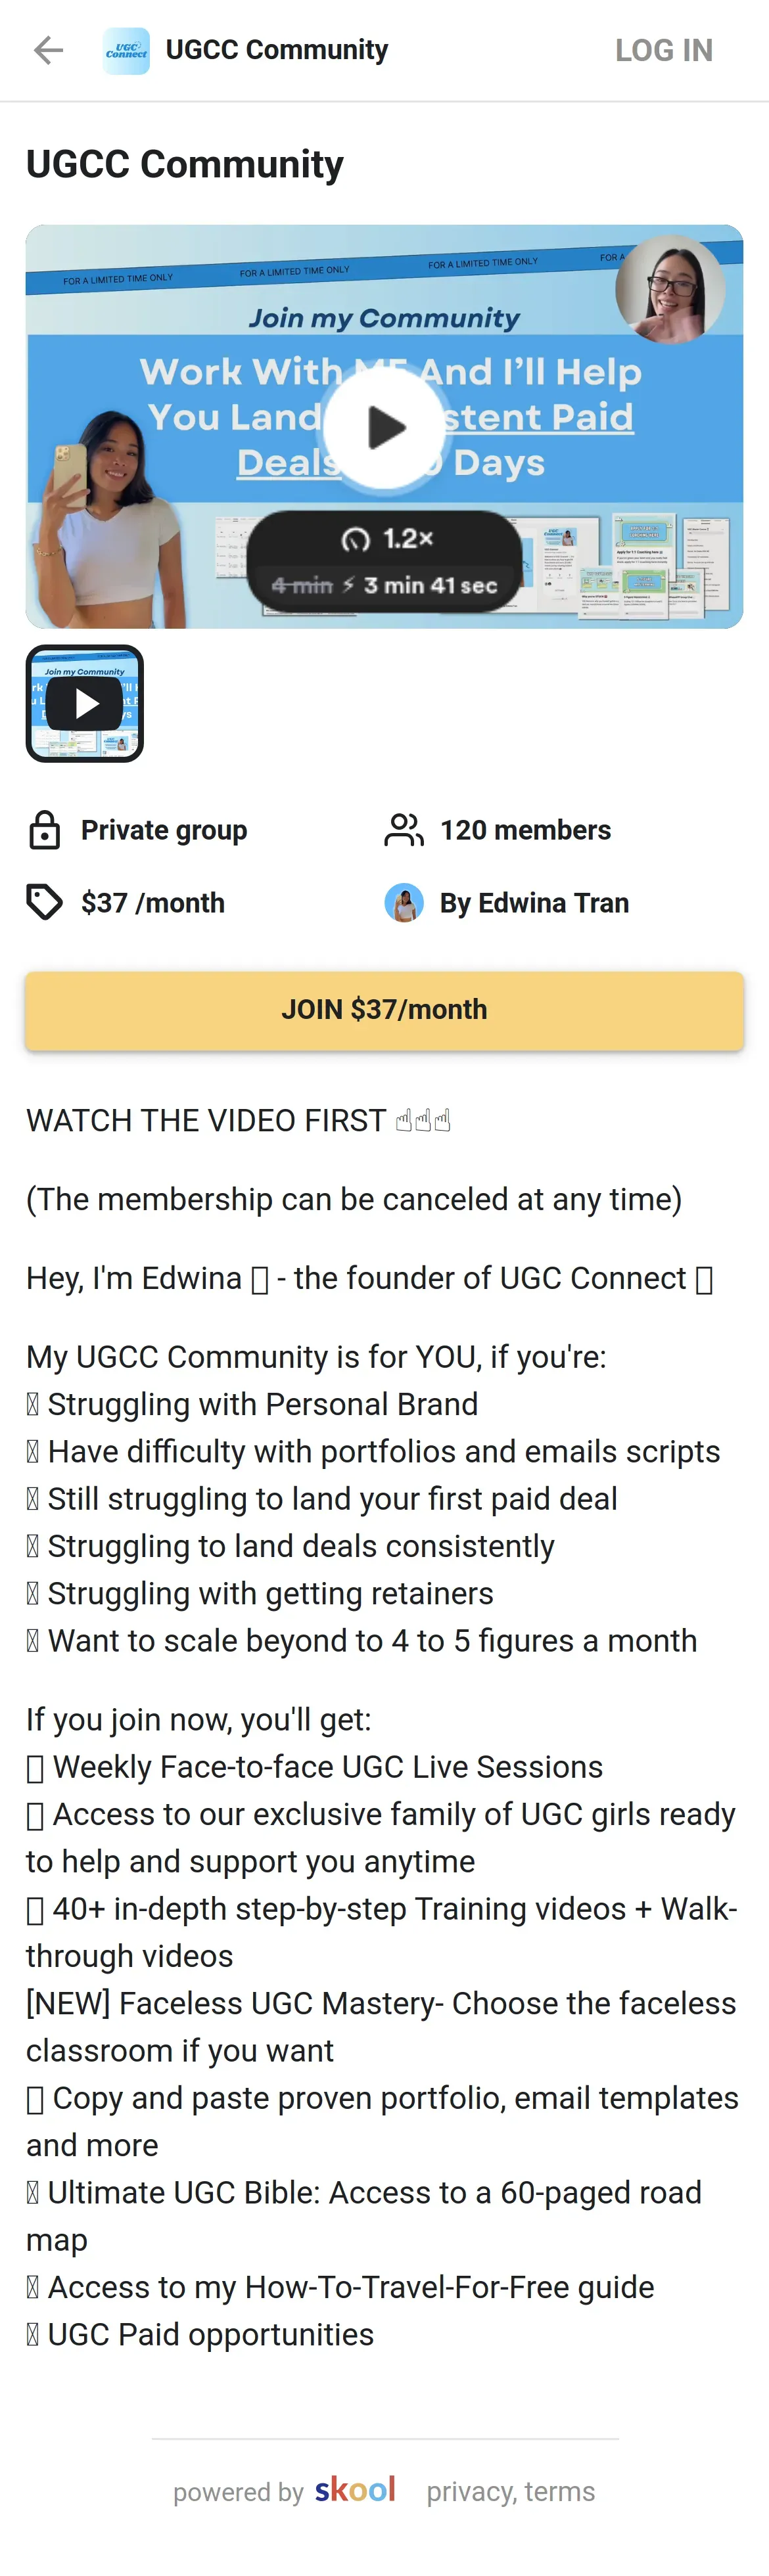Open the skool logo link
The image size is (769, 2576).
(355, 2490)
